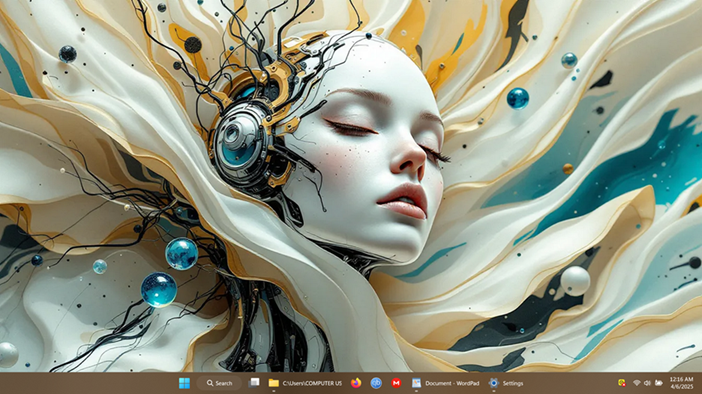Switch to the C:\Users\COMPUTER US window label
This screenshot has width=702, height=394.
click(312, 383)
